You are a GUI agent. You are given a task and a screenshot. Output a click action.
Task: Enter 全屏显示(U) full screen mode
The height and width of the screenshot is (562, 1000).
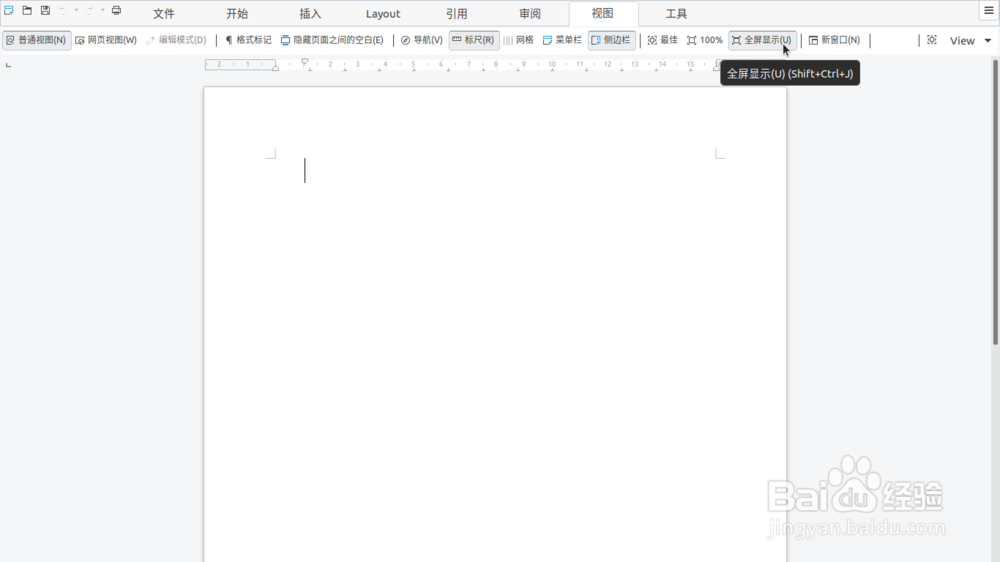tap(762, 40)
